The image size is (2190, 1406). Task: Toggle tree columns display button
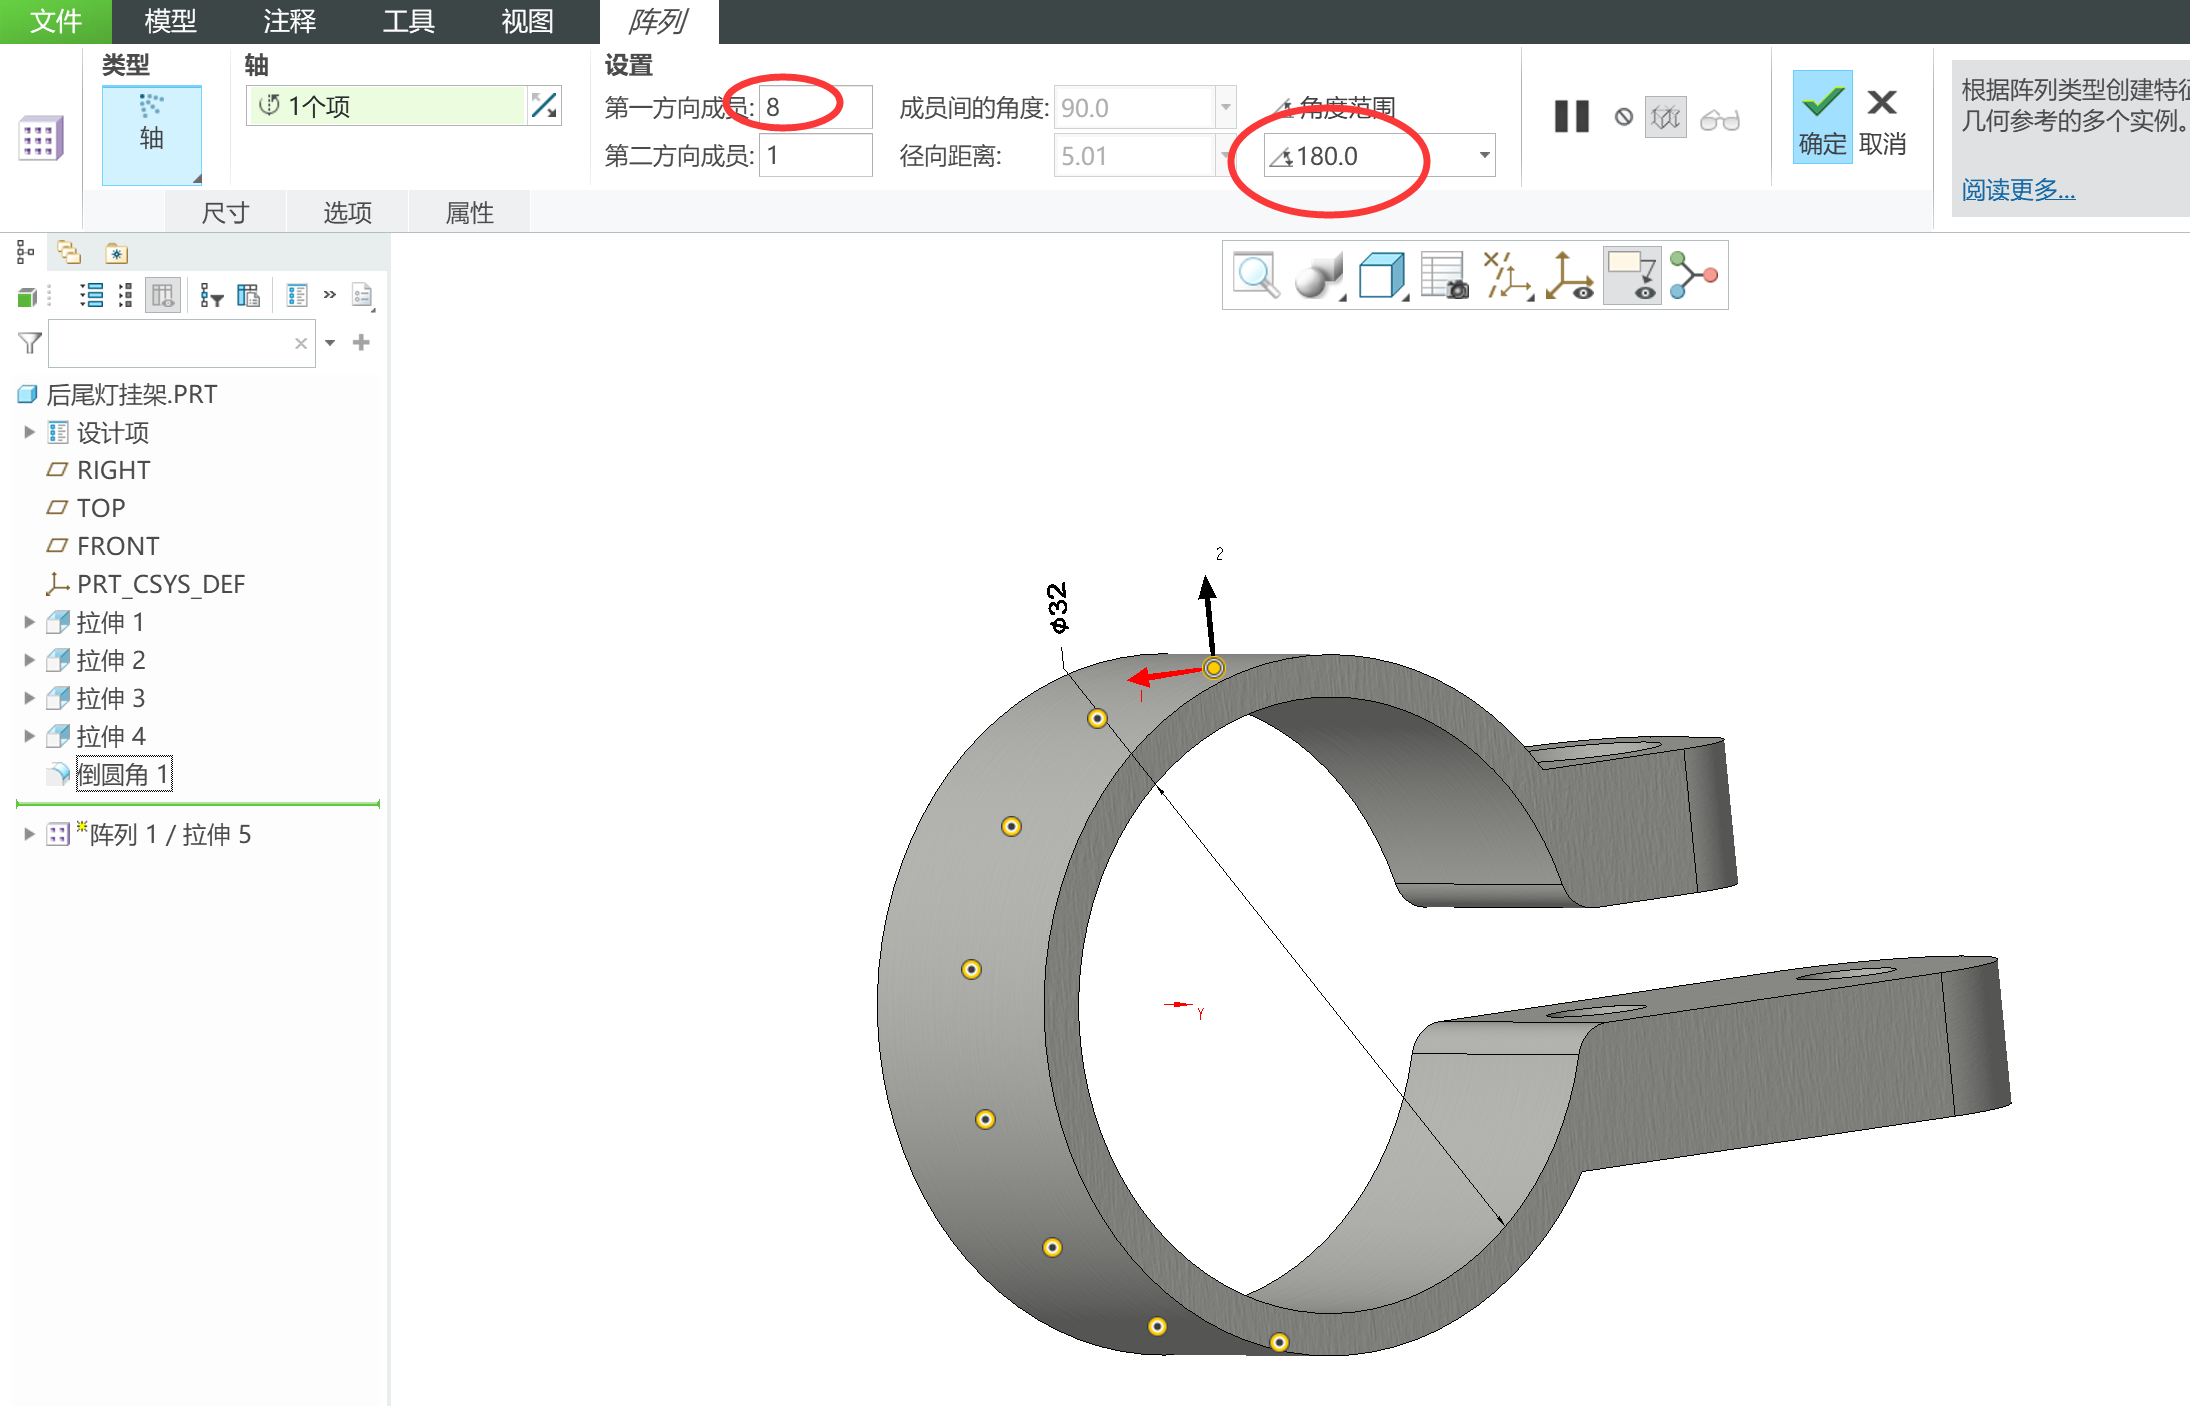162,295
